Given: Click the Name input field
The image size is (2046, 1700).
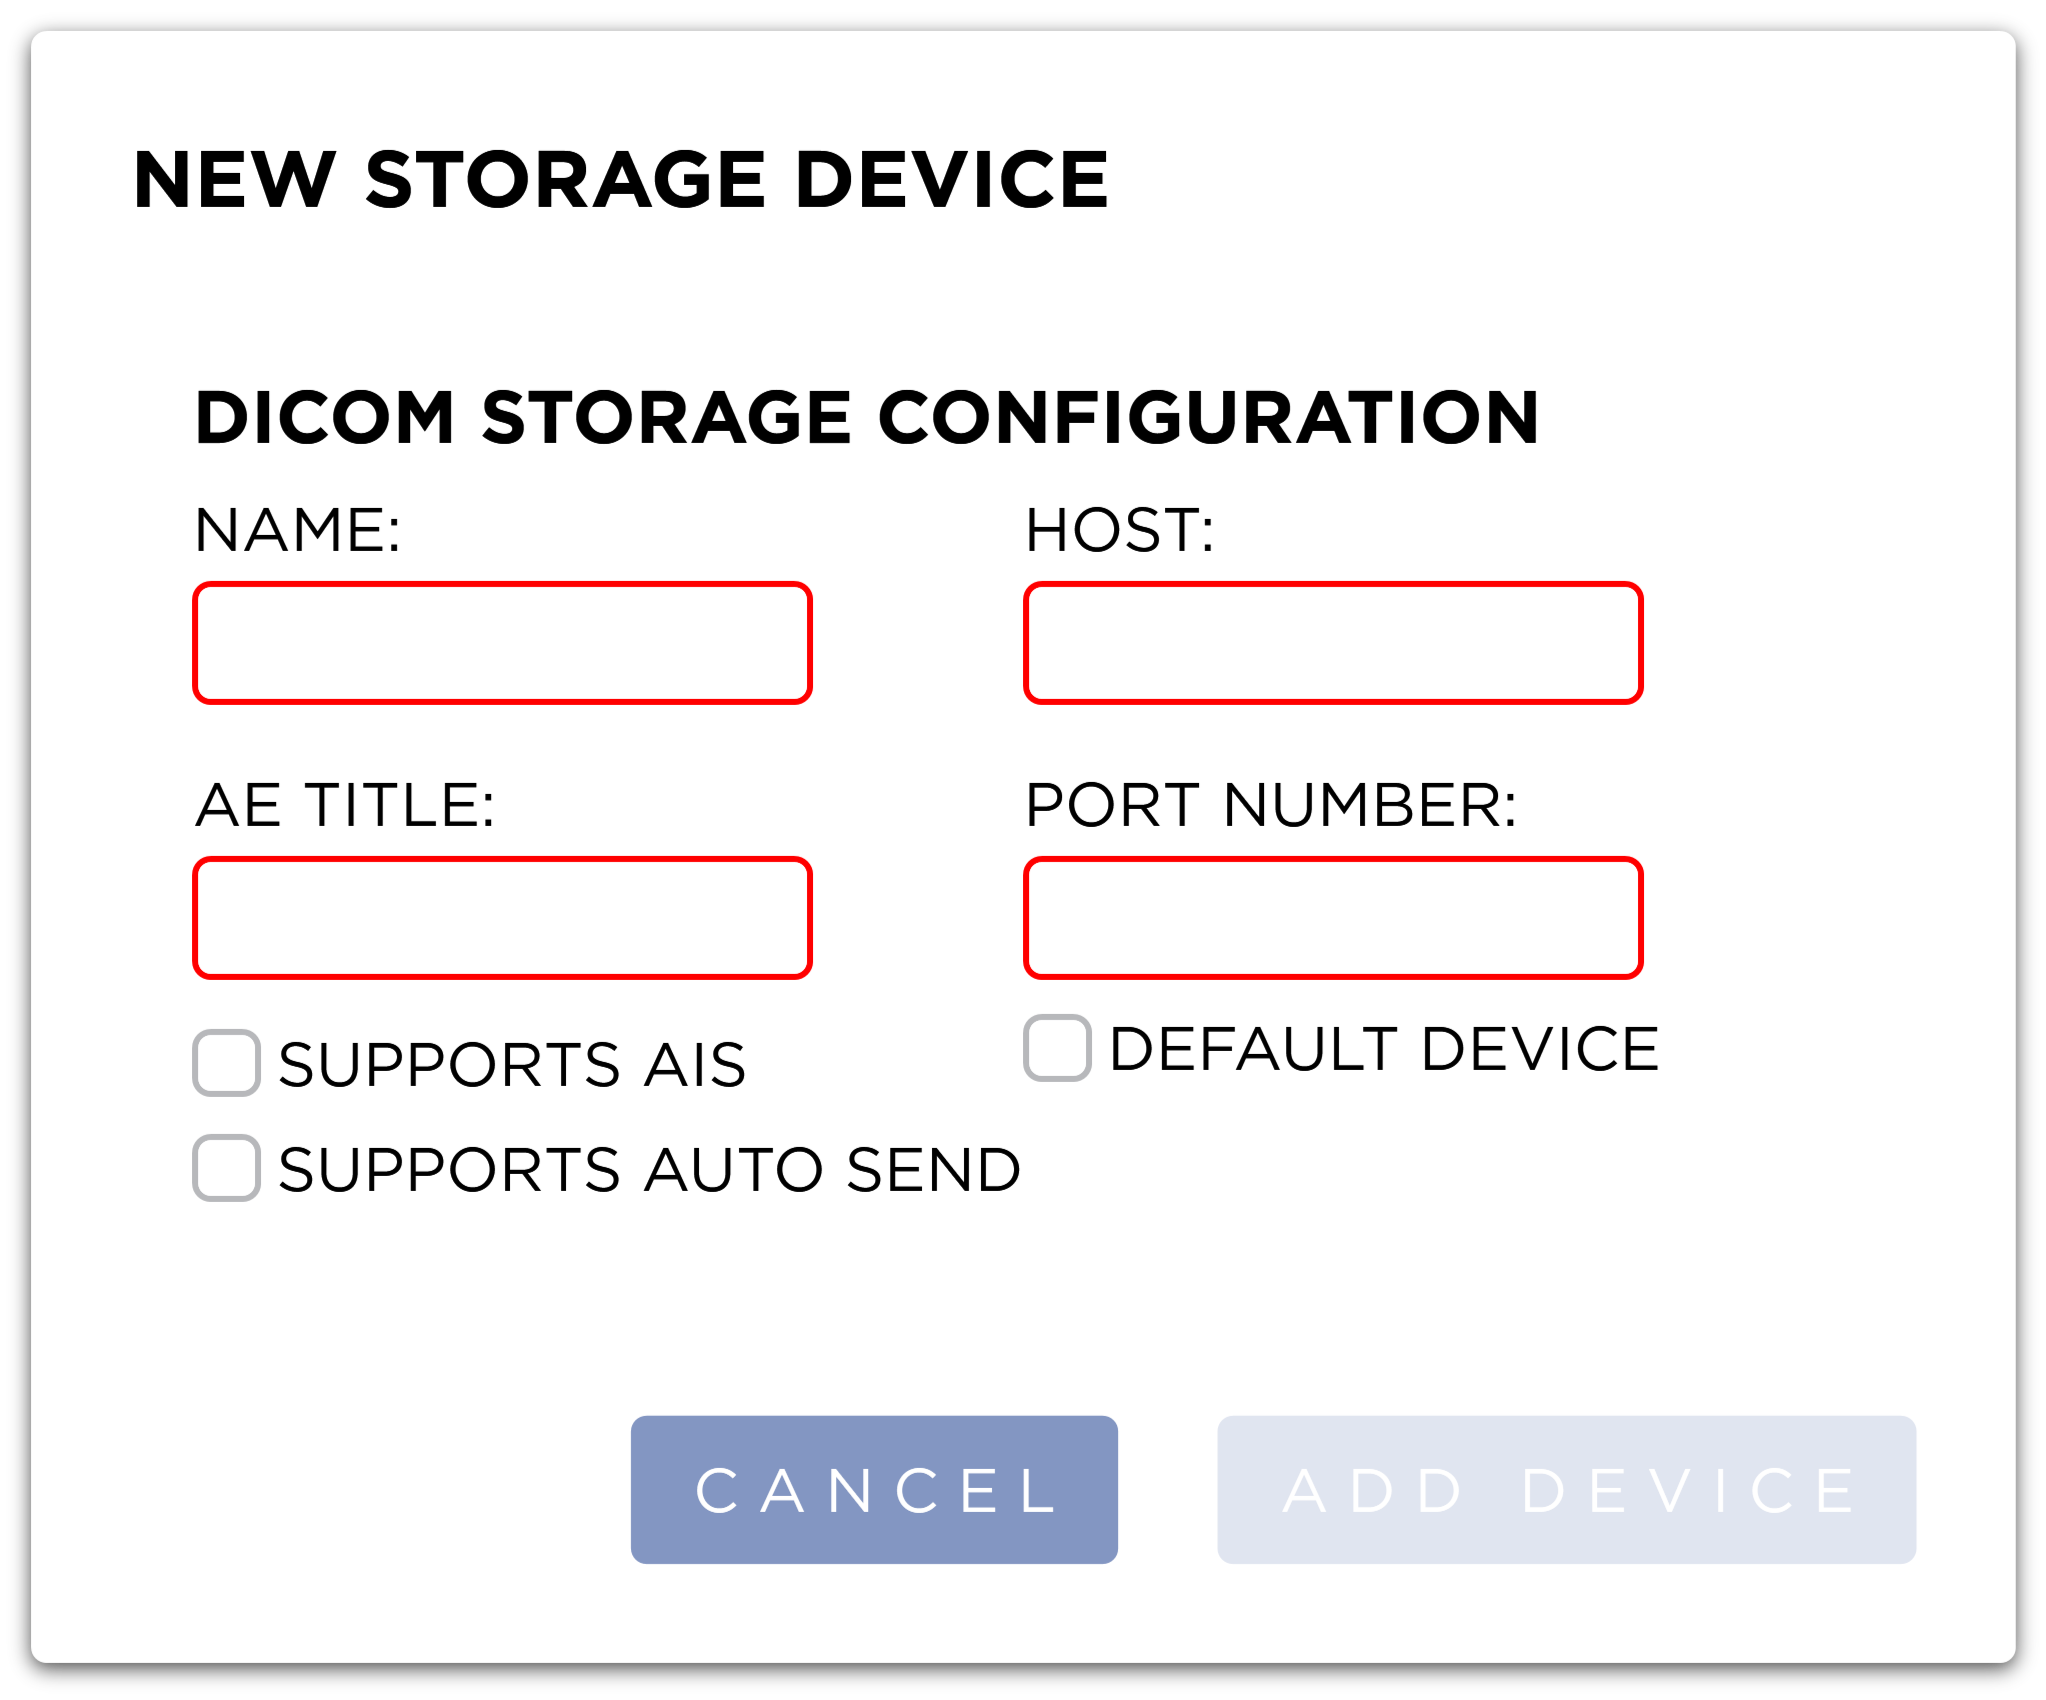Looking at the screenshot, I should pos(502,643).
